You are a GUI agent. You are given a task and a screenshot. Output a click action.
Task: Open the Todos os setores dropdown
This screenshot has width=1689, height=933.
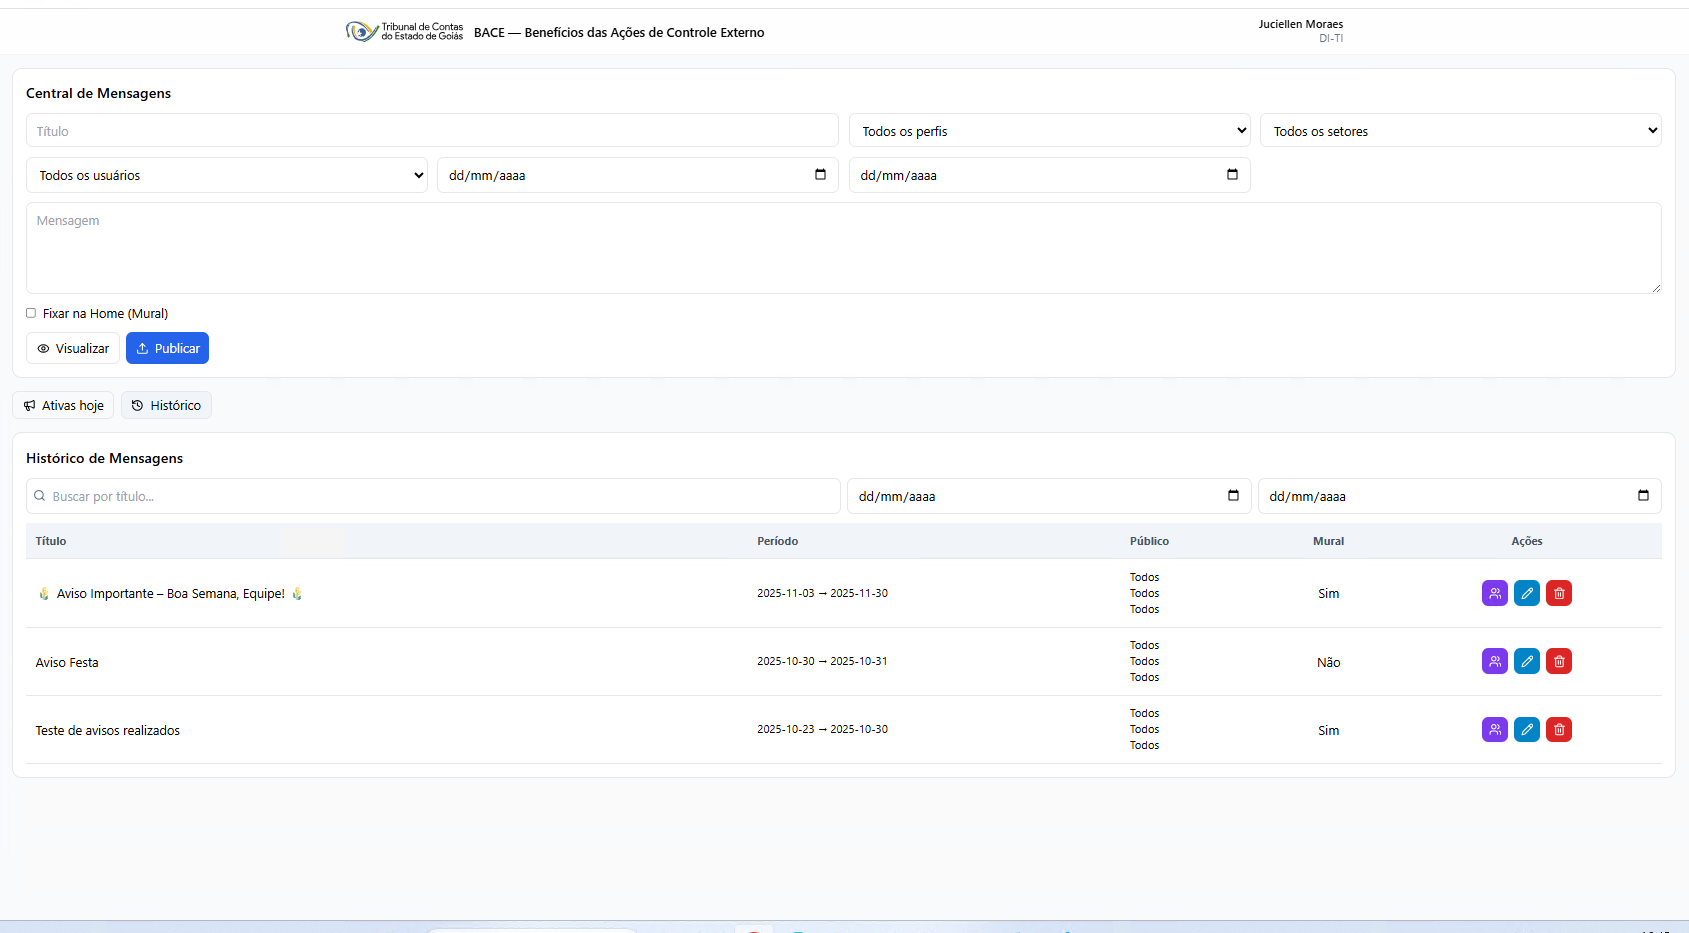coord(1460,131)
